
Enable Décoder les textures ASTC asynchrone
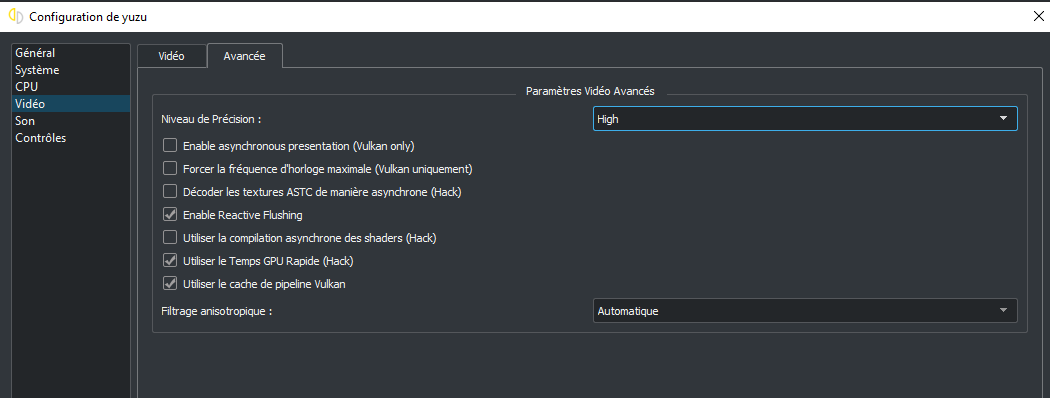click(x=170, y=192)
